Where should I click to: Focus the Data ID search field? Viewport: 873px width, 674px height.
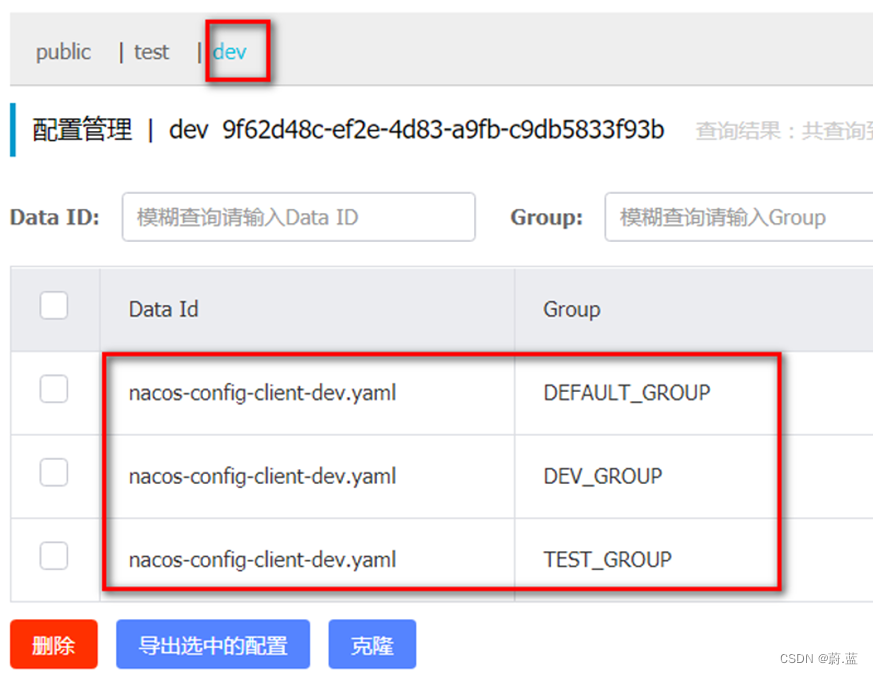(x=298, y=217)
